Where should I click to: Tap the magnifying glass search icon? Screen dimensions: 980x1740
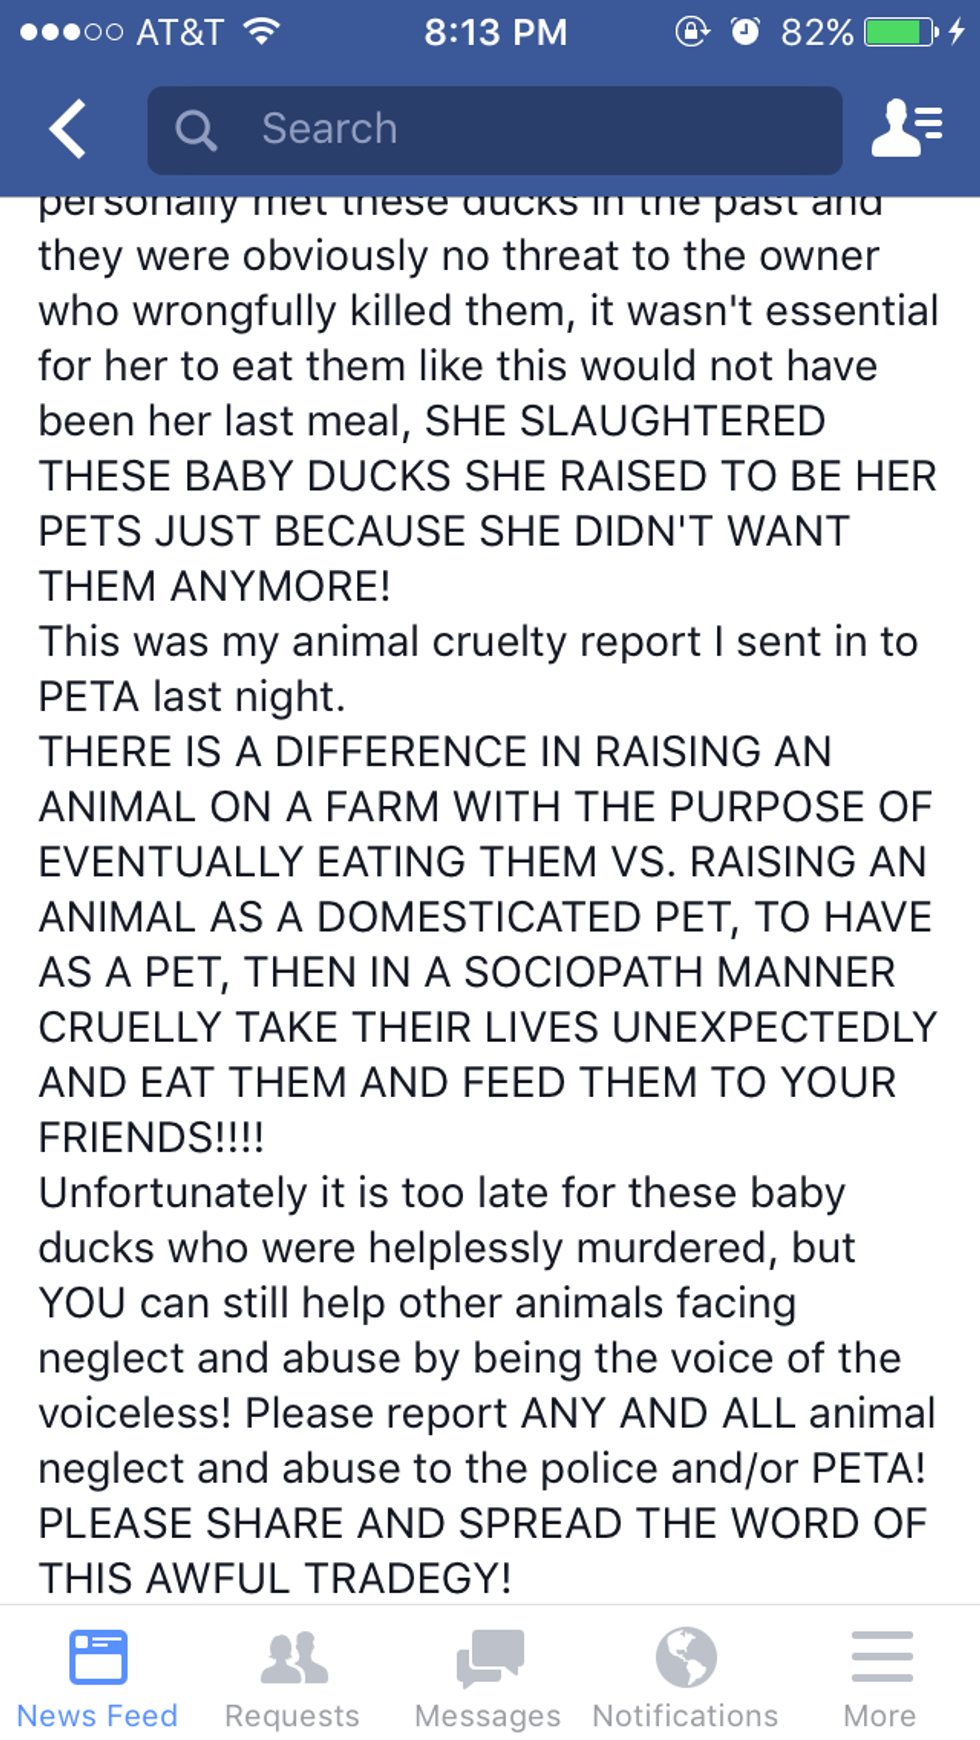tap(196, 130)
